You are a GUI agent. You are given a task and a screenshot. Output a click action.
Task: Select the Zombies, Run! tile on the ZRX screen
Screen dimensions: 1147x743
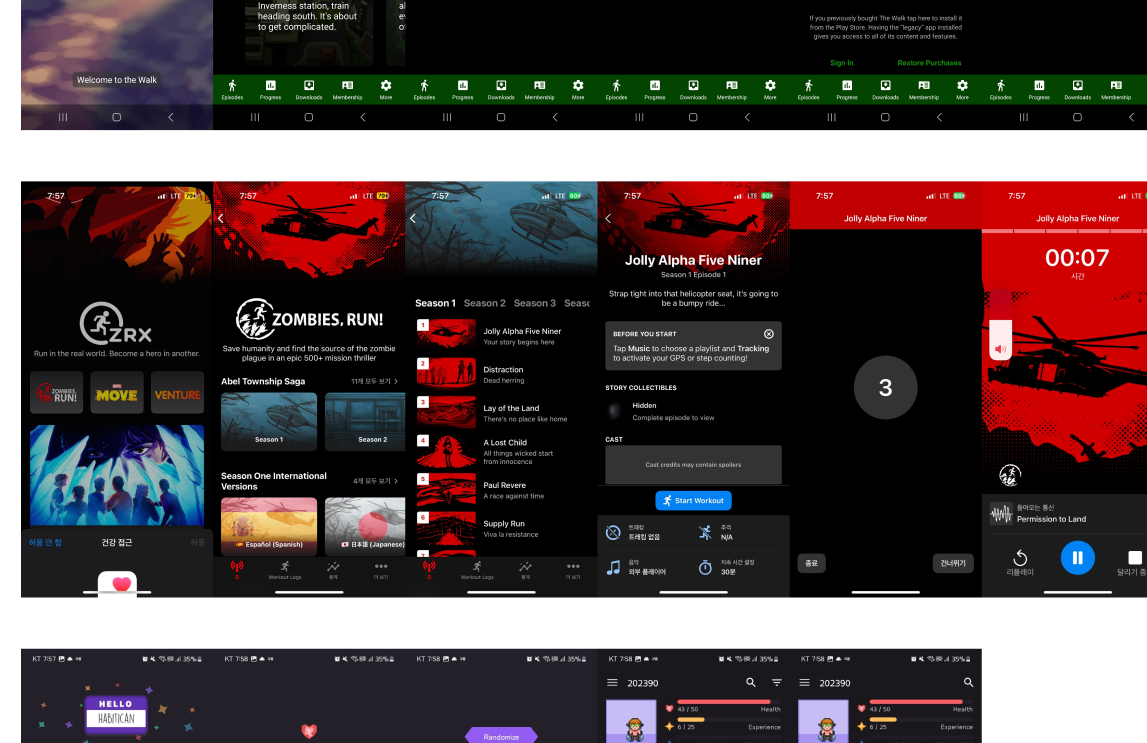tap(56, 393)
